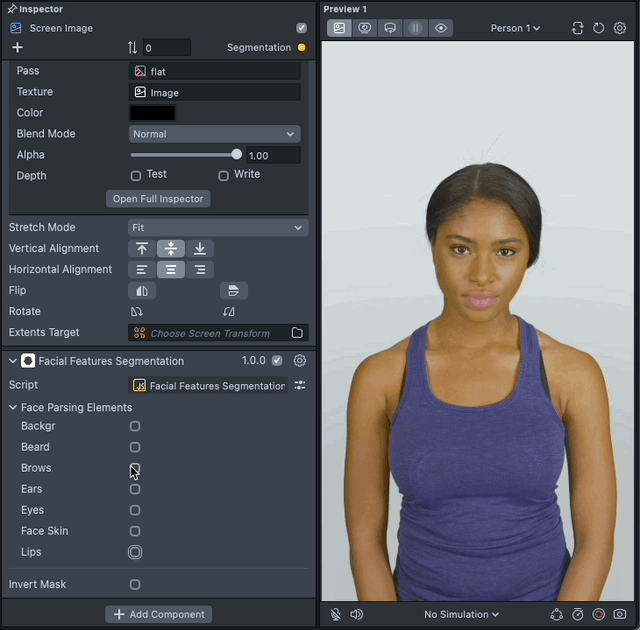Open the No Simulation menu
Screen dimensions: 640x630
(x=461, y=614)
